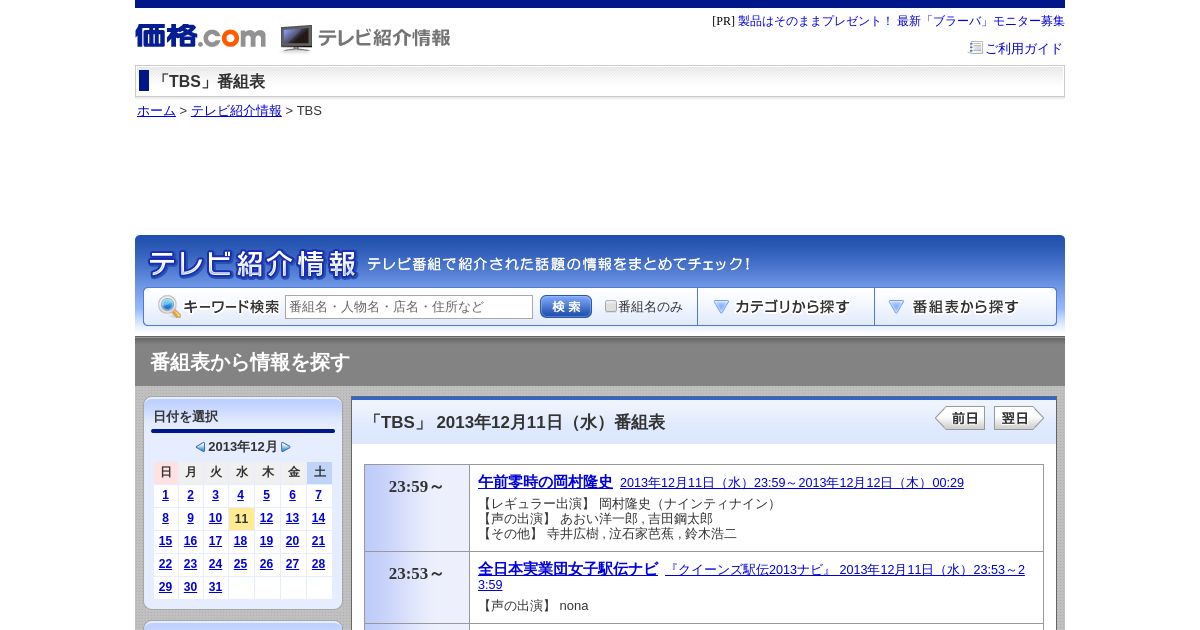Go to previous month with left arrow
1200x630 pixels.
coord(200,447)
